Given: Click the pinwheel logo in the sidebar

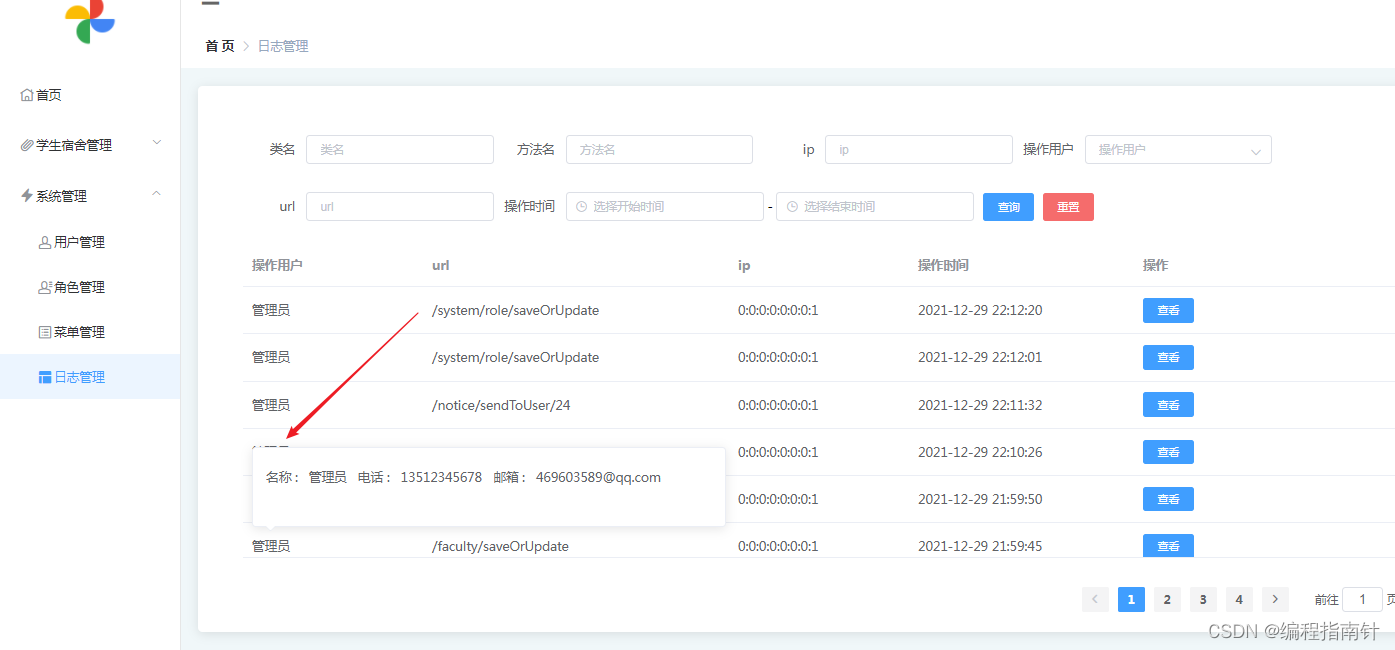Looking at the screenshot, I should click(90, 20).
